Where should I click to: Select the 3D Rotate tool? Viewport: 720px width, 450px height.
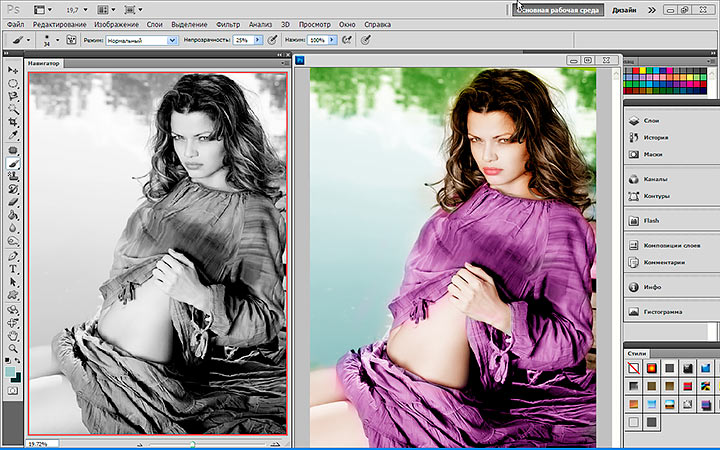point(13,310)
